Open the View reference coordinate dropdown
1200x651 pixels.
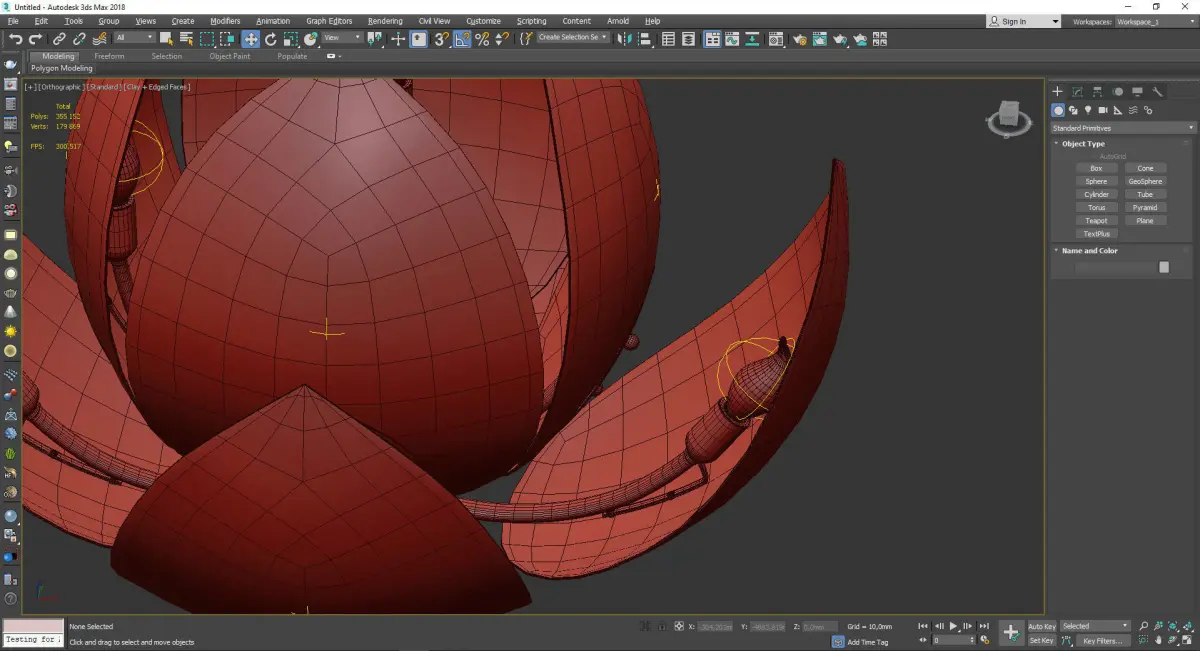(x=342, y=38)
